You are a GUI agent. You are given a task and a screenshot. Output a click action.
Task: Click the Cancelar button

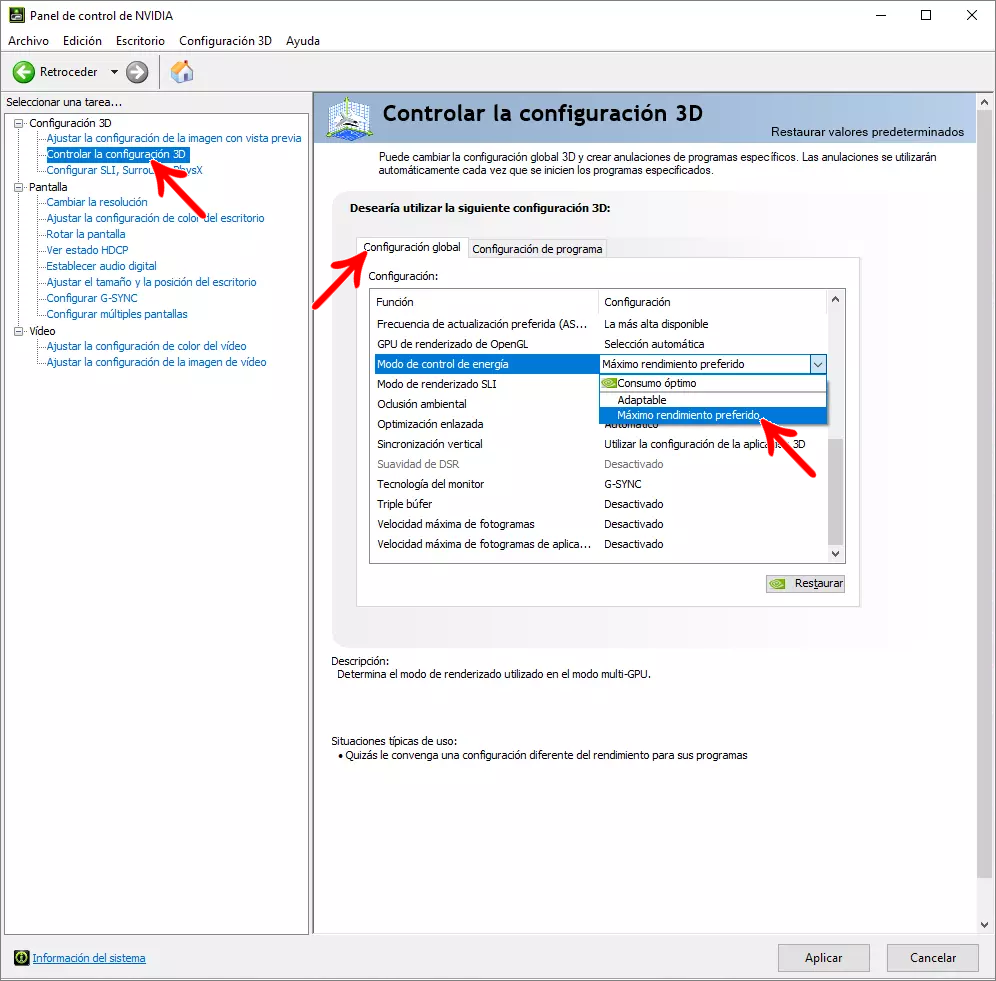coord(932,957)
